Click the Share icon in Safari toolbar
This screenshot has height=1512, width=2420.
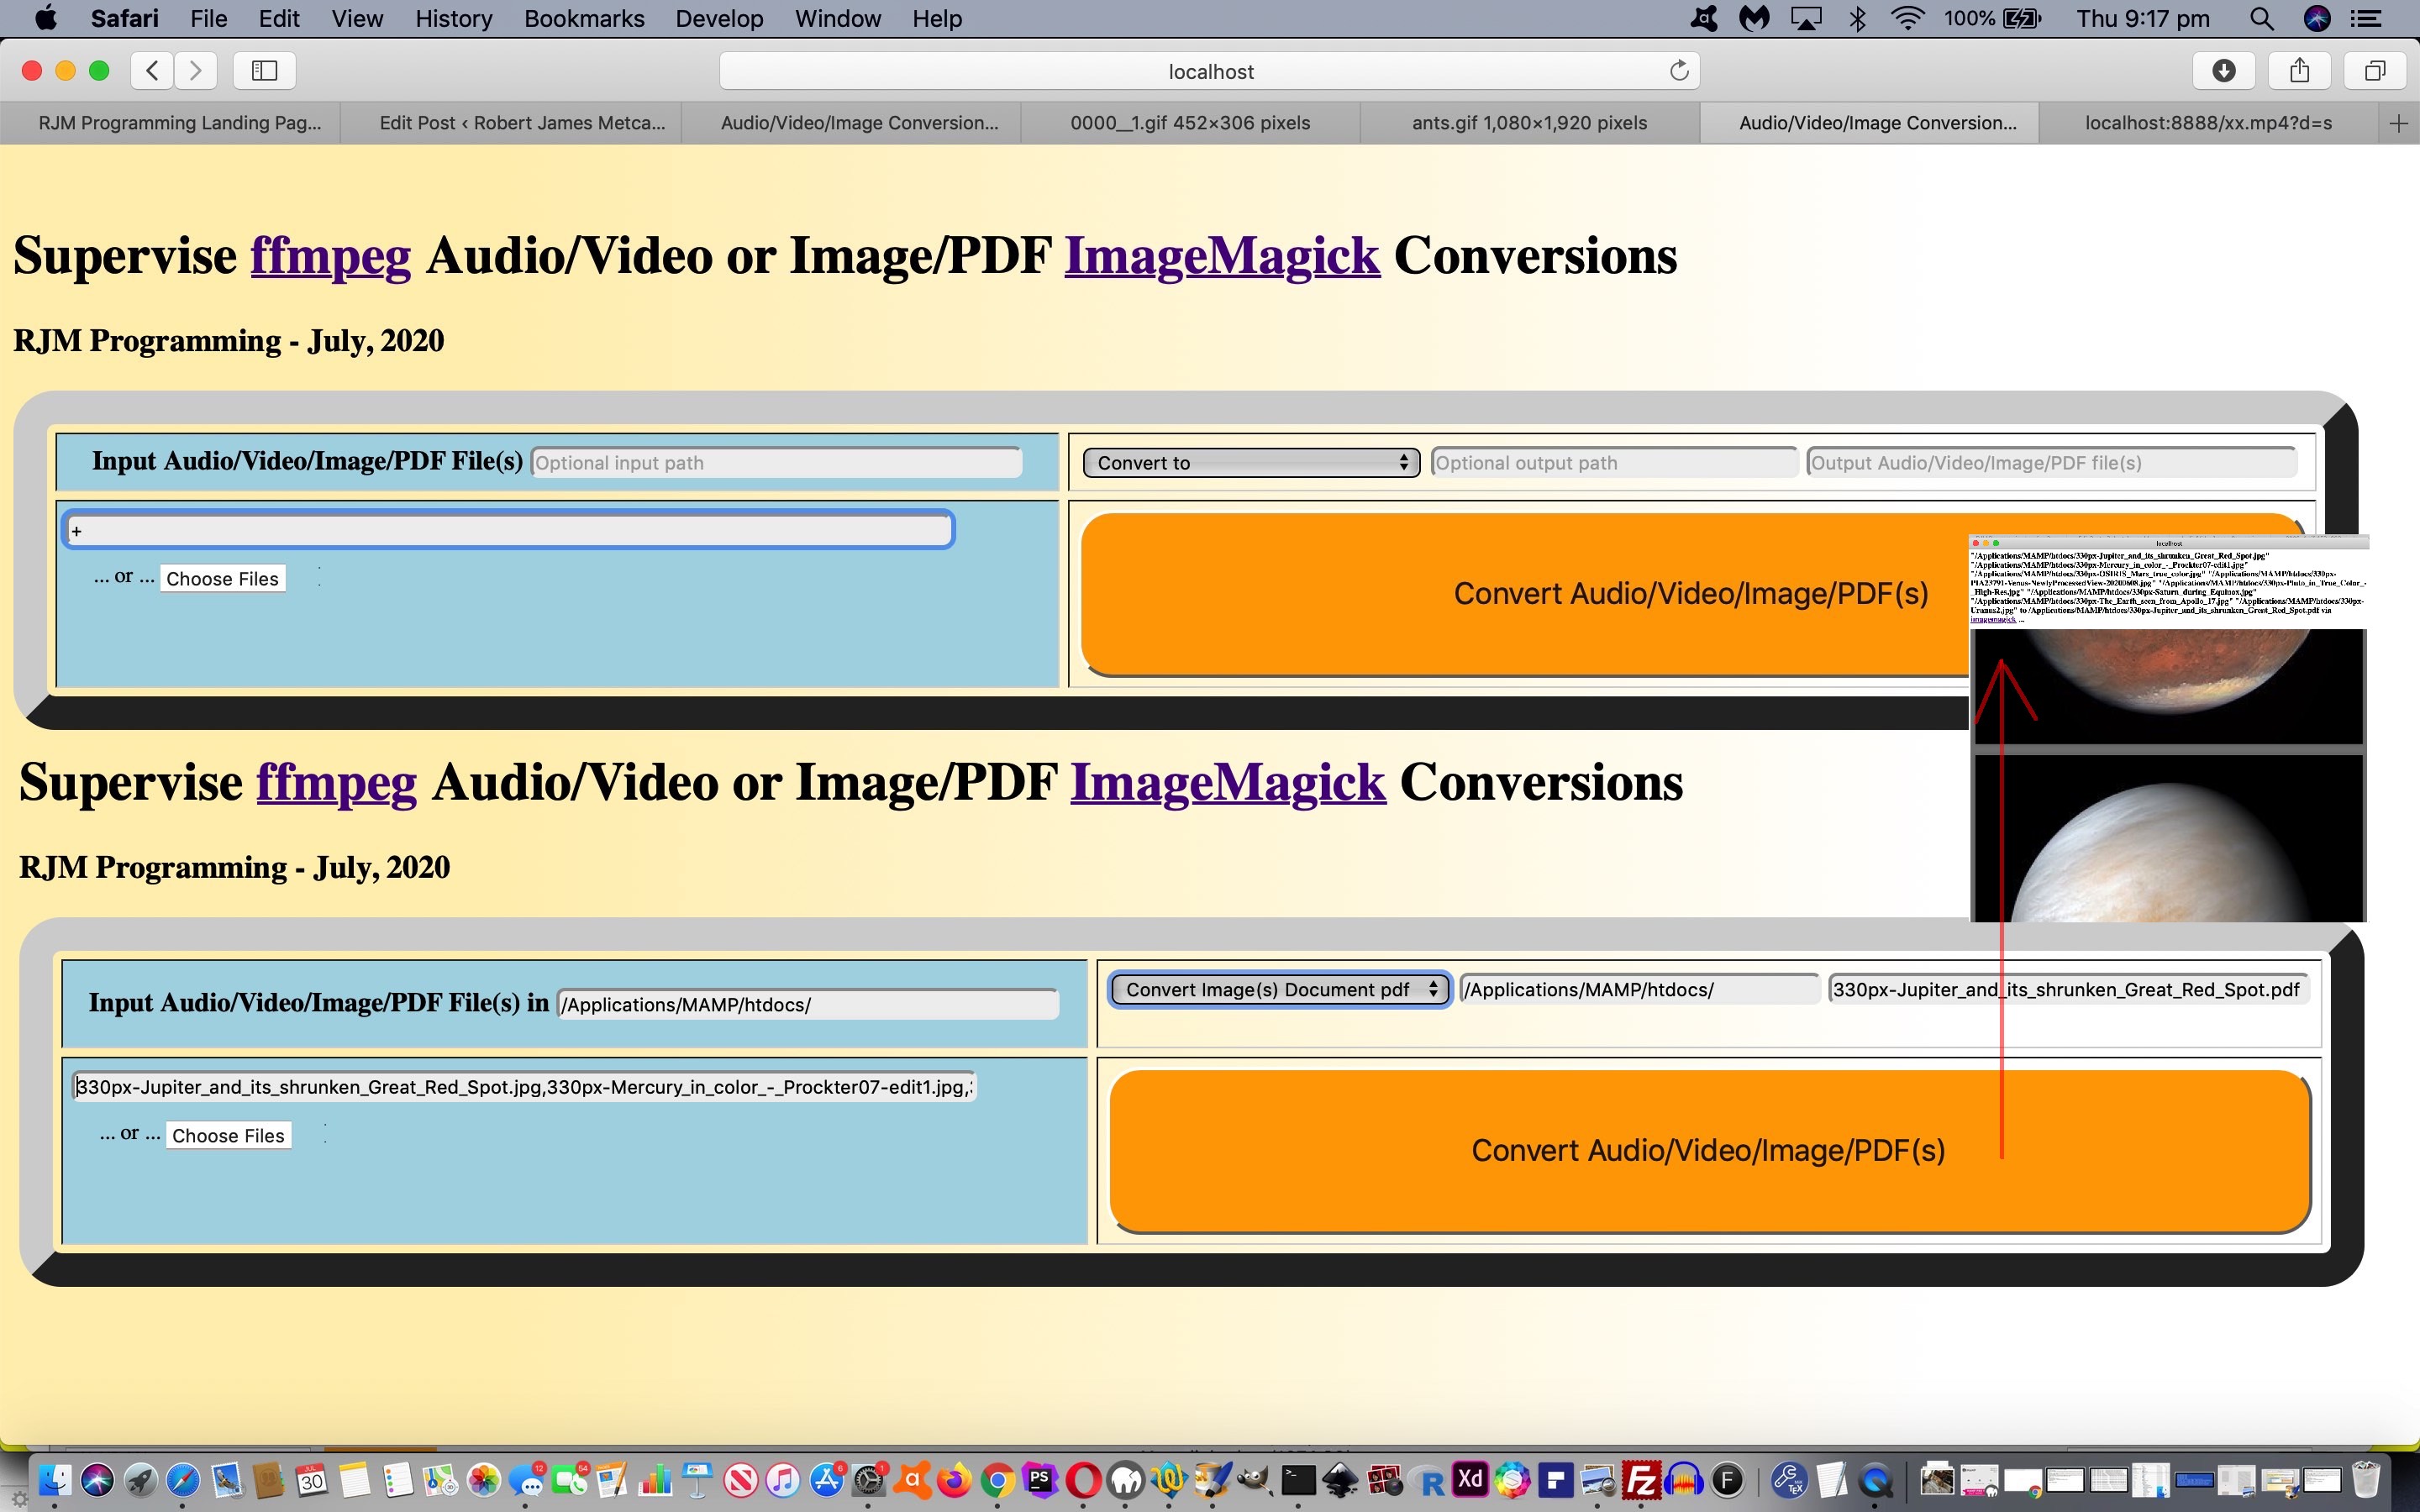point(2300,70)
